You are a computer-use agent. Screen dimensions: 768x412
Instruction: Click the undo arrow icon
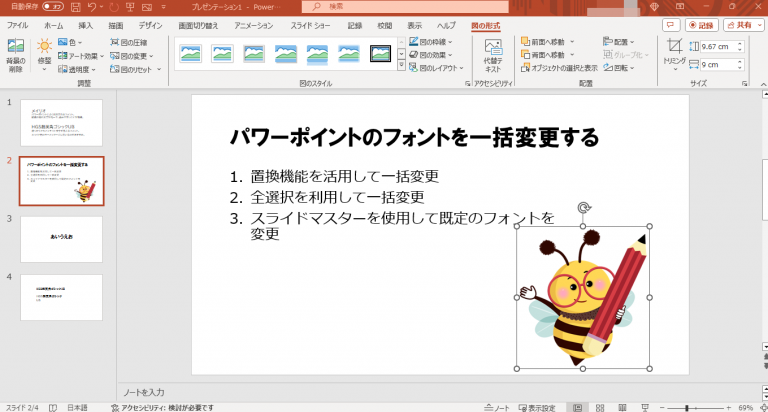point(92,7)
